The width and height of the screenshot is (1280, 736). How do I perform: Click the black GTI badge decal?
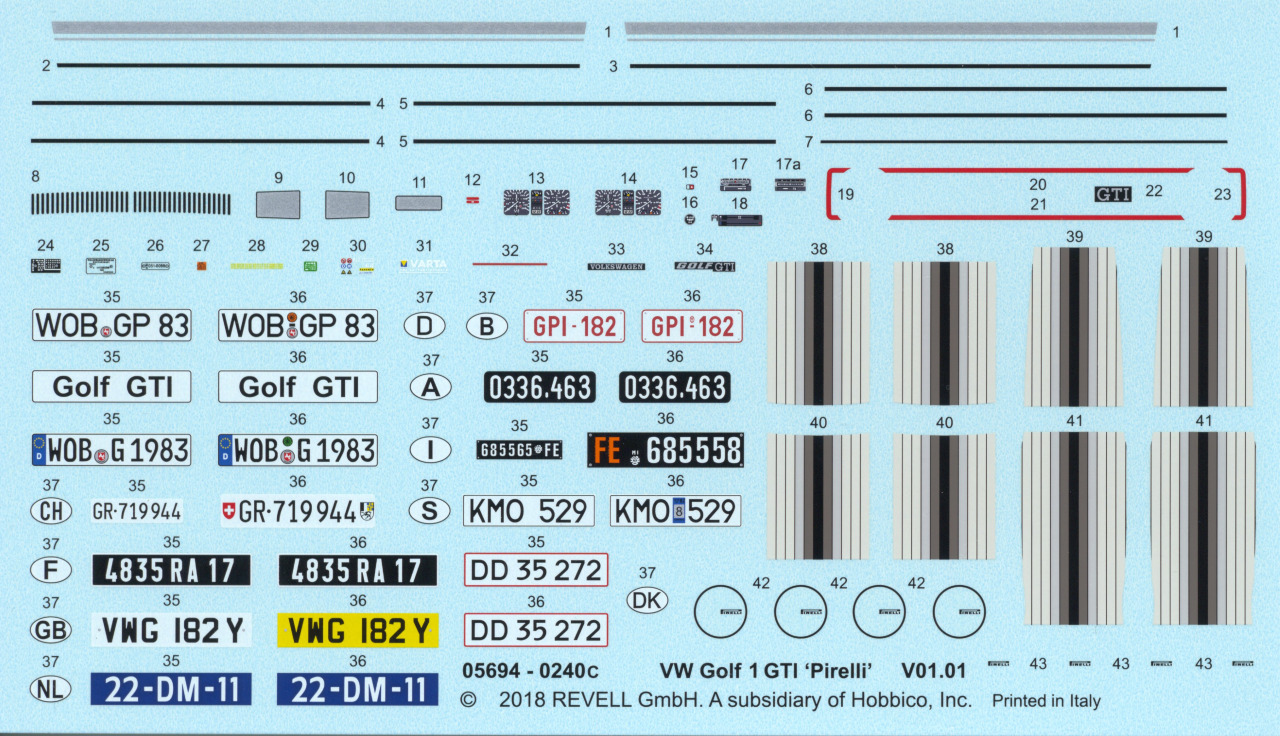pos(1112,194)
